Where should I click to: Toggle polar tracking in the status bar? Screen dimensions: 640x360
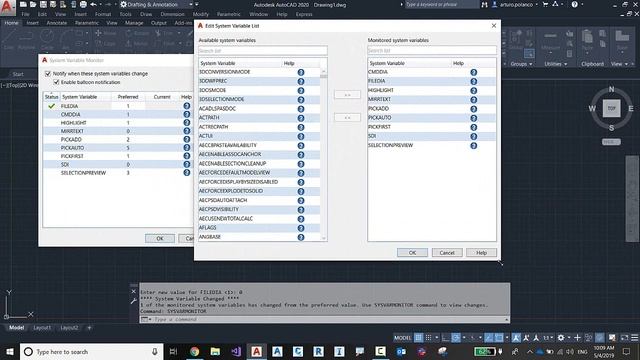coord(456,338)
